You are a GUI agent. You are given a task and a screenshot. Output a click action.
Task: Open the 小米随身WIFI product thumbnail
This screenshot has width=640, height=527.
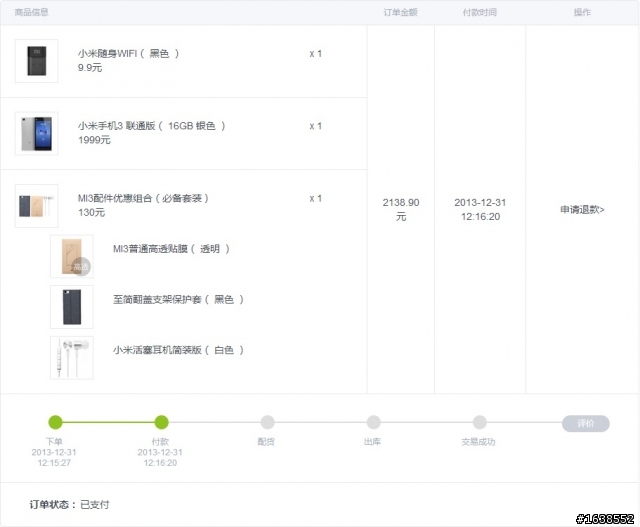click(x=36, y=61)
